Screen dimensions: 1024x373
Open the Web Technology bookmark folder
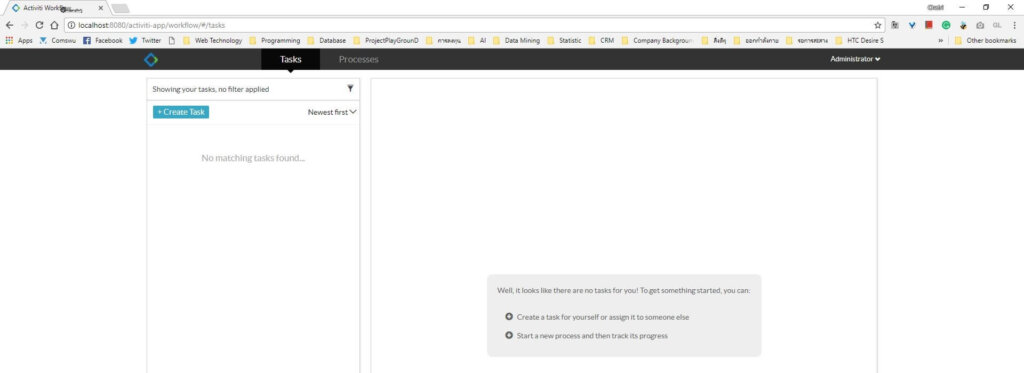[x=212, y=41]
